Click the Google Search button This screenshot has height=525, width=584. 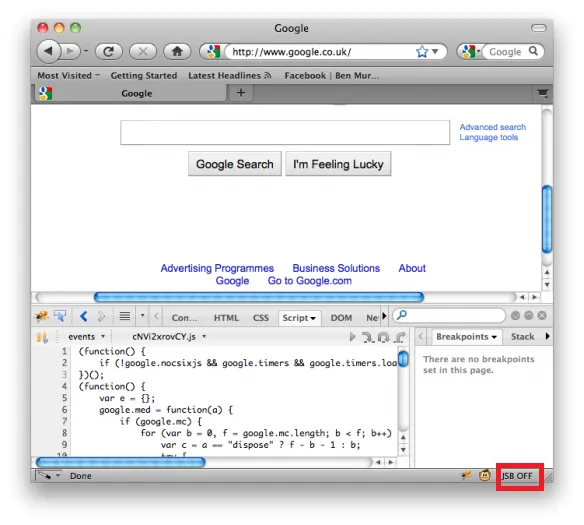point(235,164)
